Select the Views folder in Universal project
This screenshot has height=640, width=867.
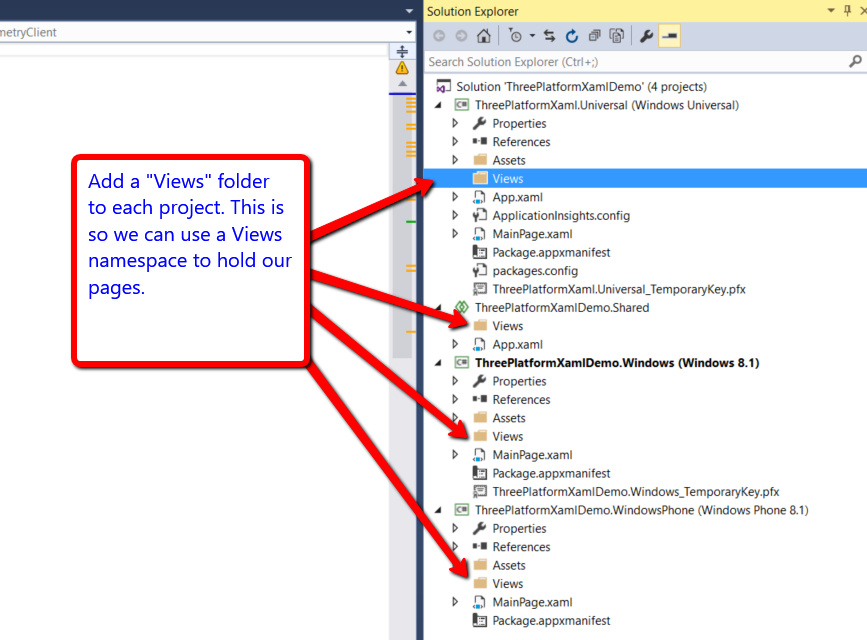507,179
